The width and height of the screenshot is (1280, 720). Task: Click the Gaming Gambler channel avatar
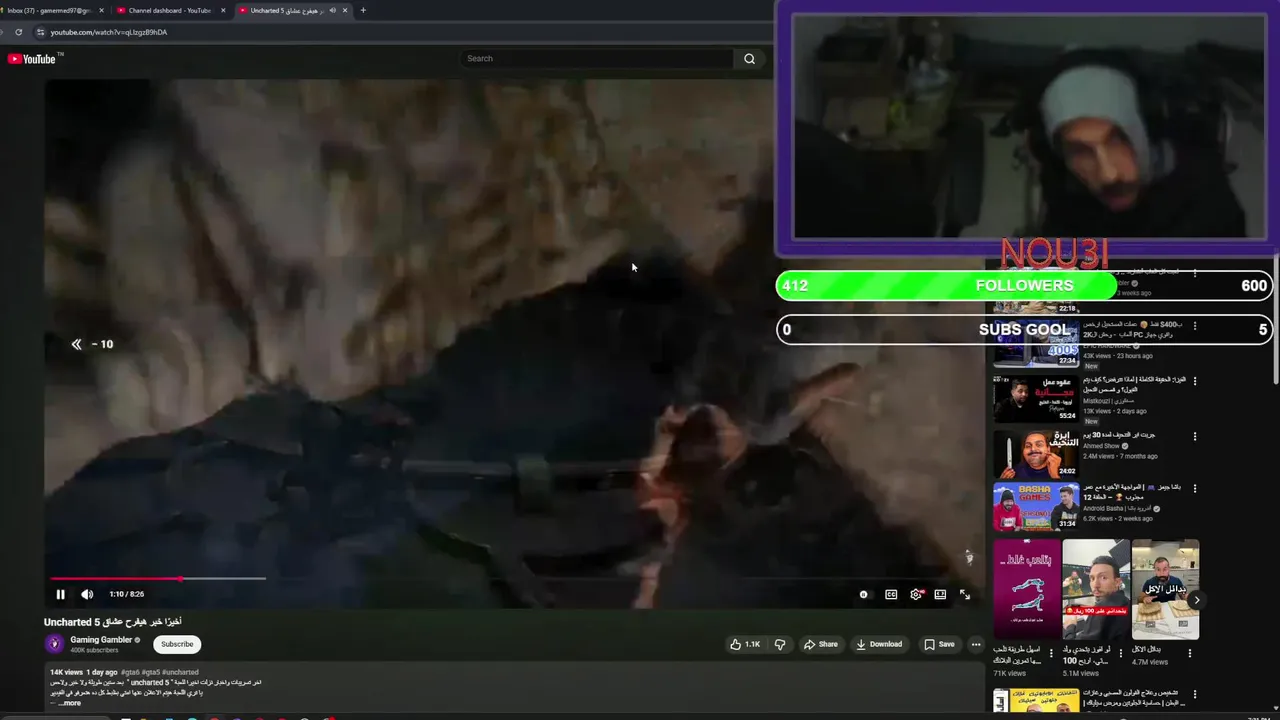54,644
